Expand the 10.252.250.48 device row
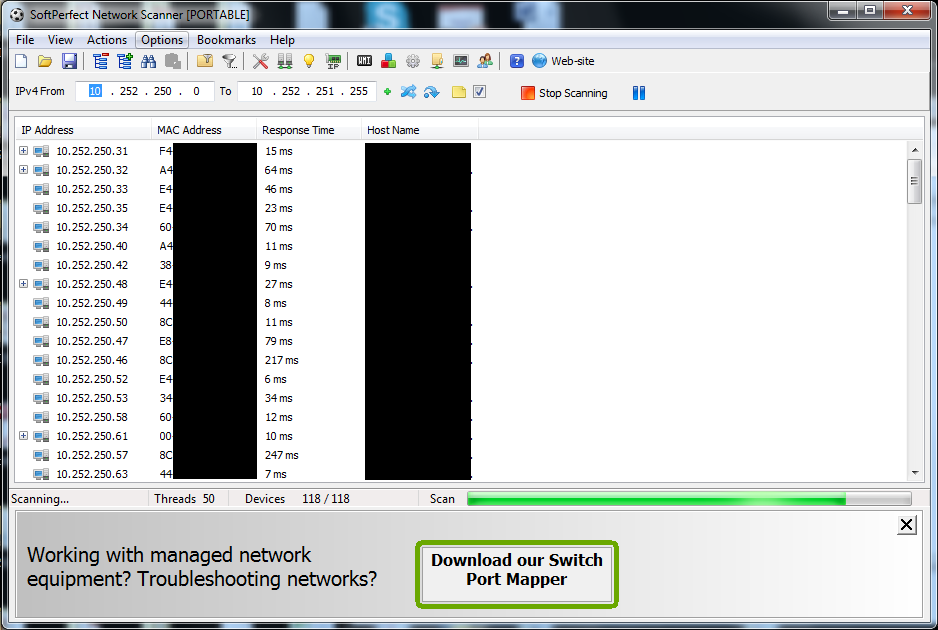The height and width of the screenshot is (630, 938). coord(23,284)
